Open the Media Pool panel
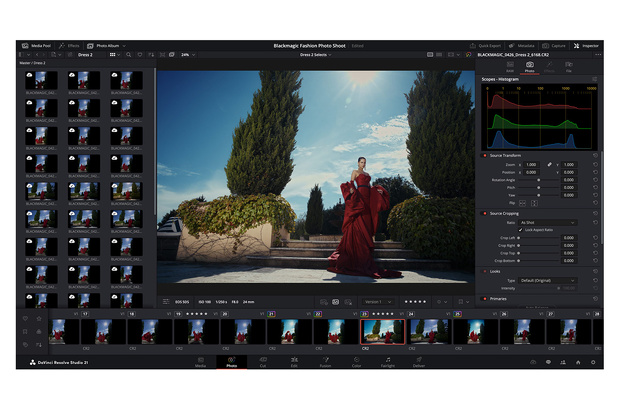Screen dimensions: 640x412 (x=36, y=46)
